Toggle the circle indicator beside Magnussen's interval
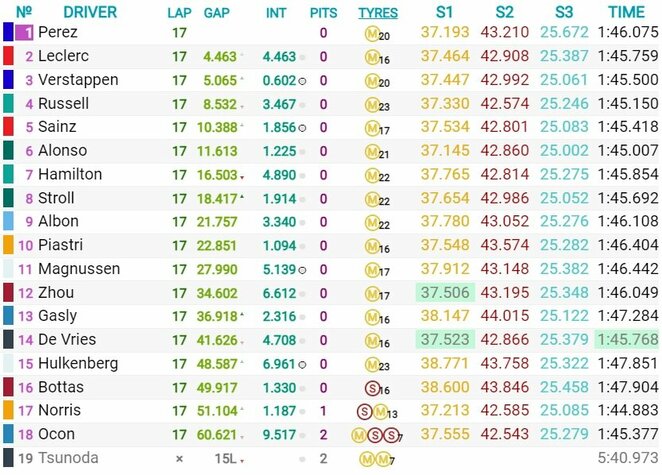This screenshot has height=475, width=662. [301, 270]
